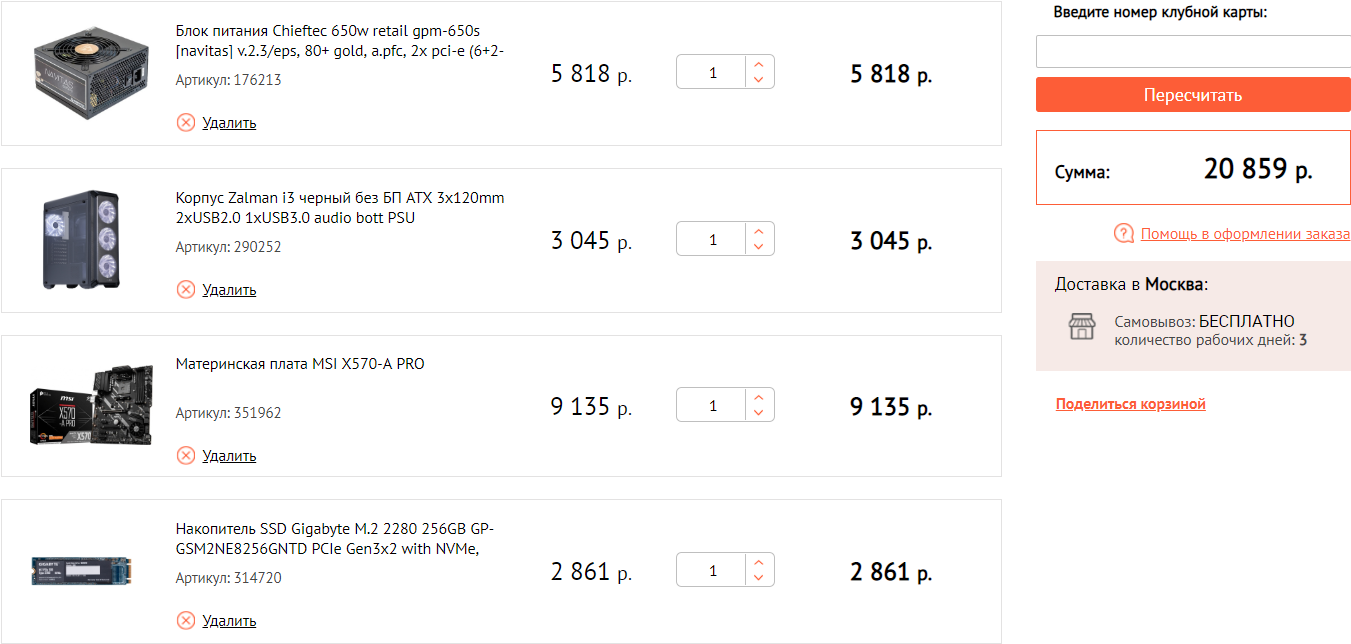Screen dimensions: 1351x644
Task: Open Помощь в оформлении заказа link
Action: point(1245,234)
